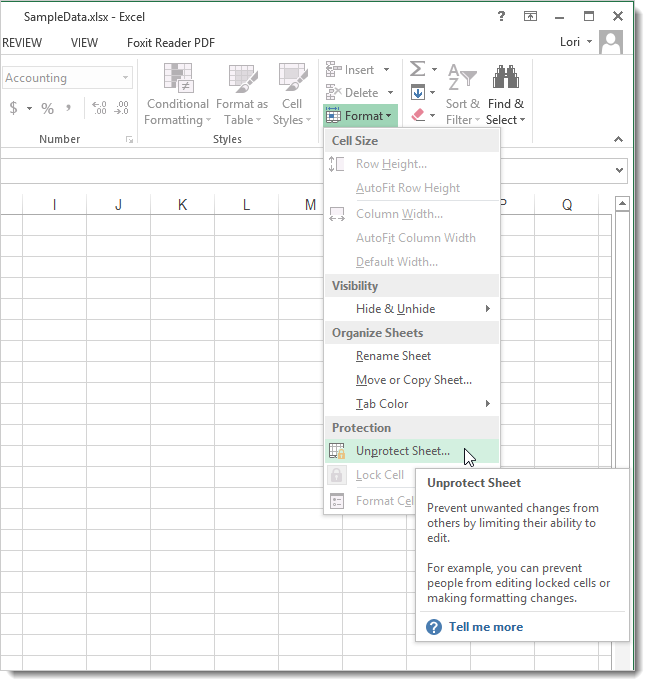Open Cell Styles gallery

[x=292, y=95]
